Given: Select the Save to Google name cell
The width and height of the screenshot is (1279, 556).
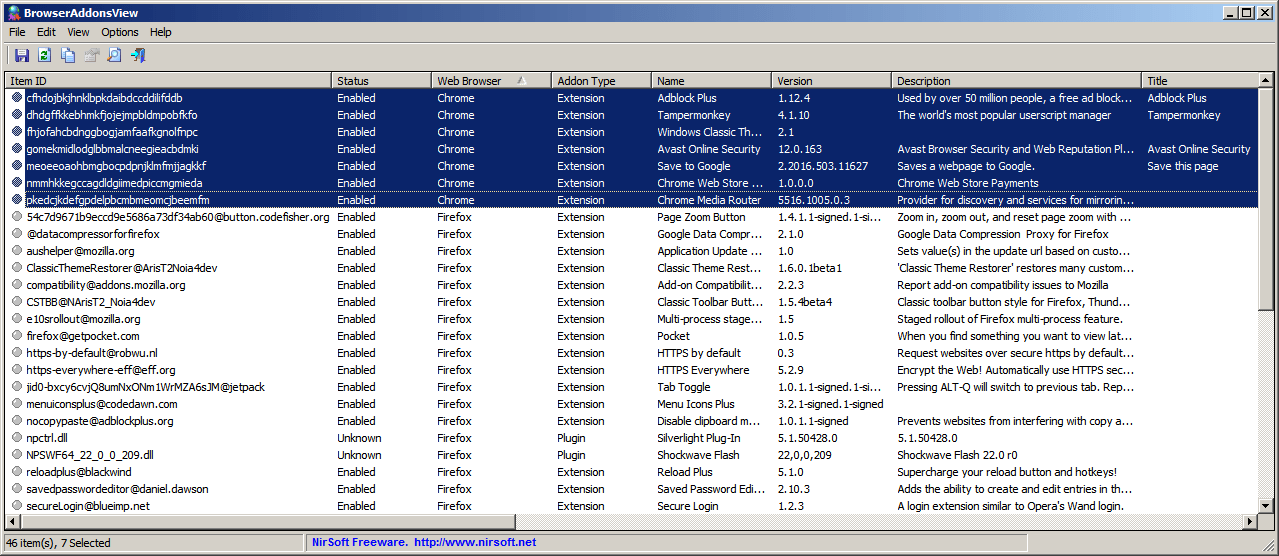Looking at the screenshot, I should tap(694, 166).
